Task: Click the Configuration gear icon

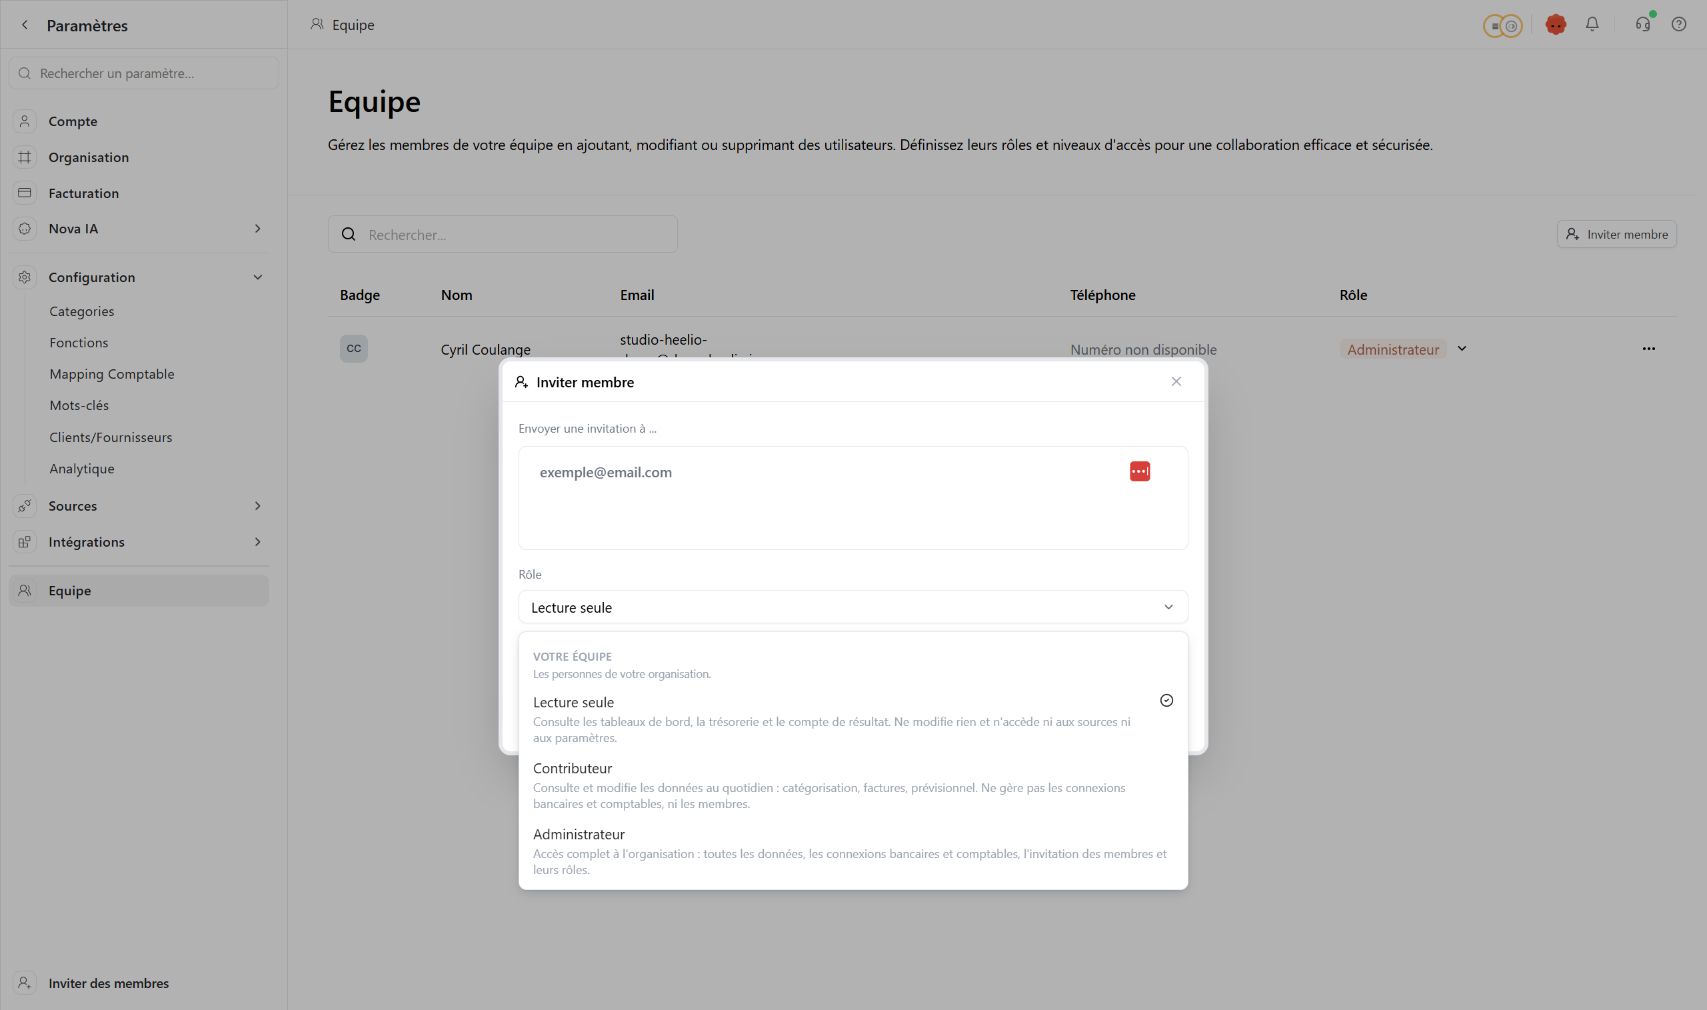Action: 25,277
